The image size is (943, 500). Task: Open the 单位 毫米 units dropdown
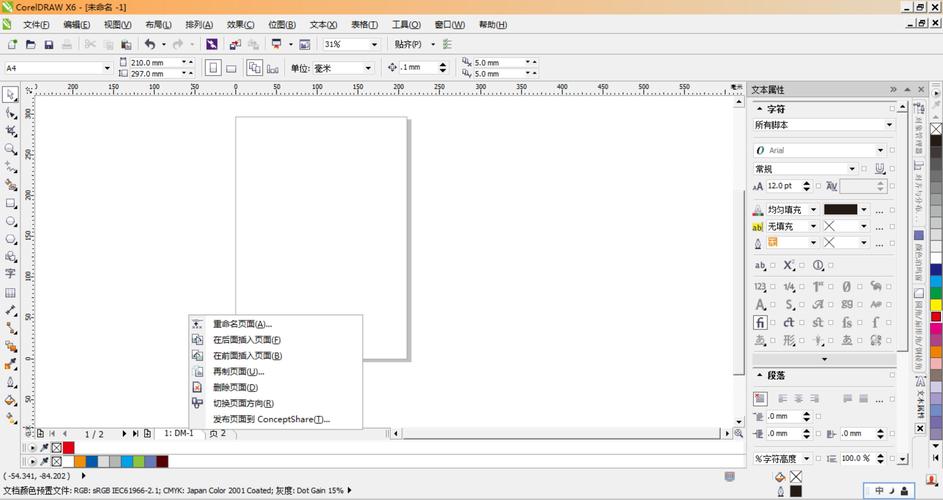[368, 69]
